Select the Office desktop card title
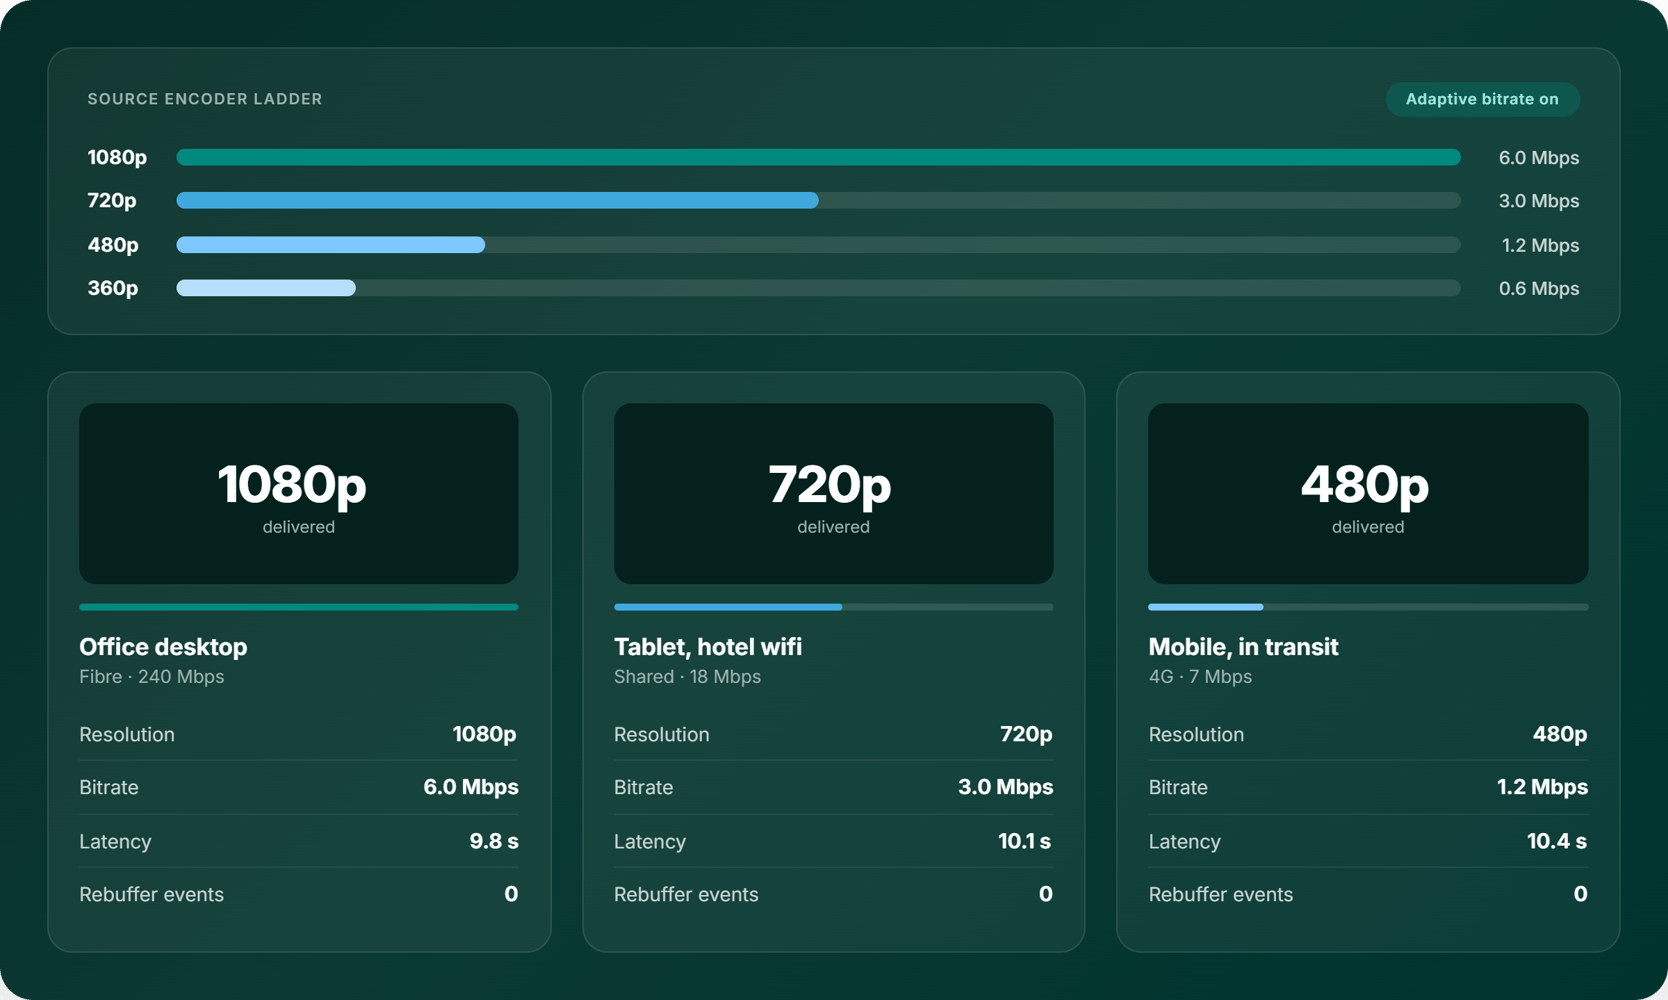Viewport: 1668px width, 1000px height. [163, 647]
